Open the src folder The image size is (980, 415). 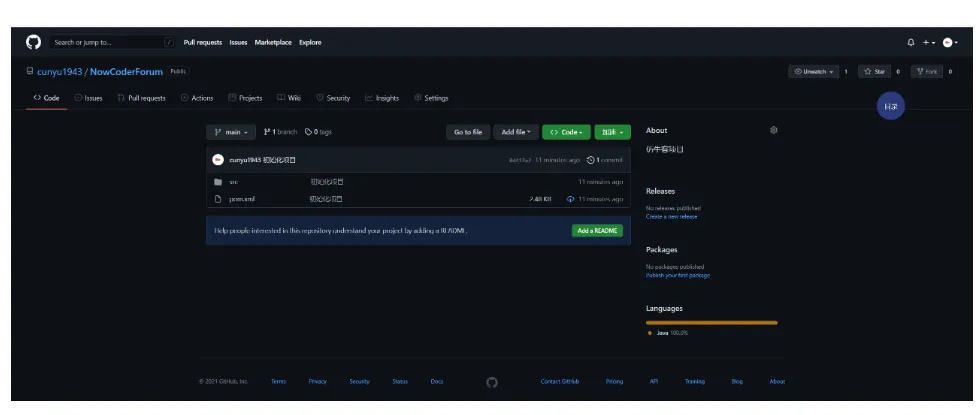(234, 182)
